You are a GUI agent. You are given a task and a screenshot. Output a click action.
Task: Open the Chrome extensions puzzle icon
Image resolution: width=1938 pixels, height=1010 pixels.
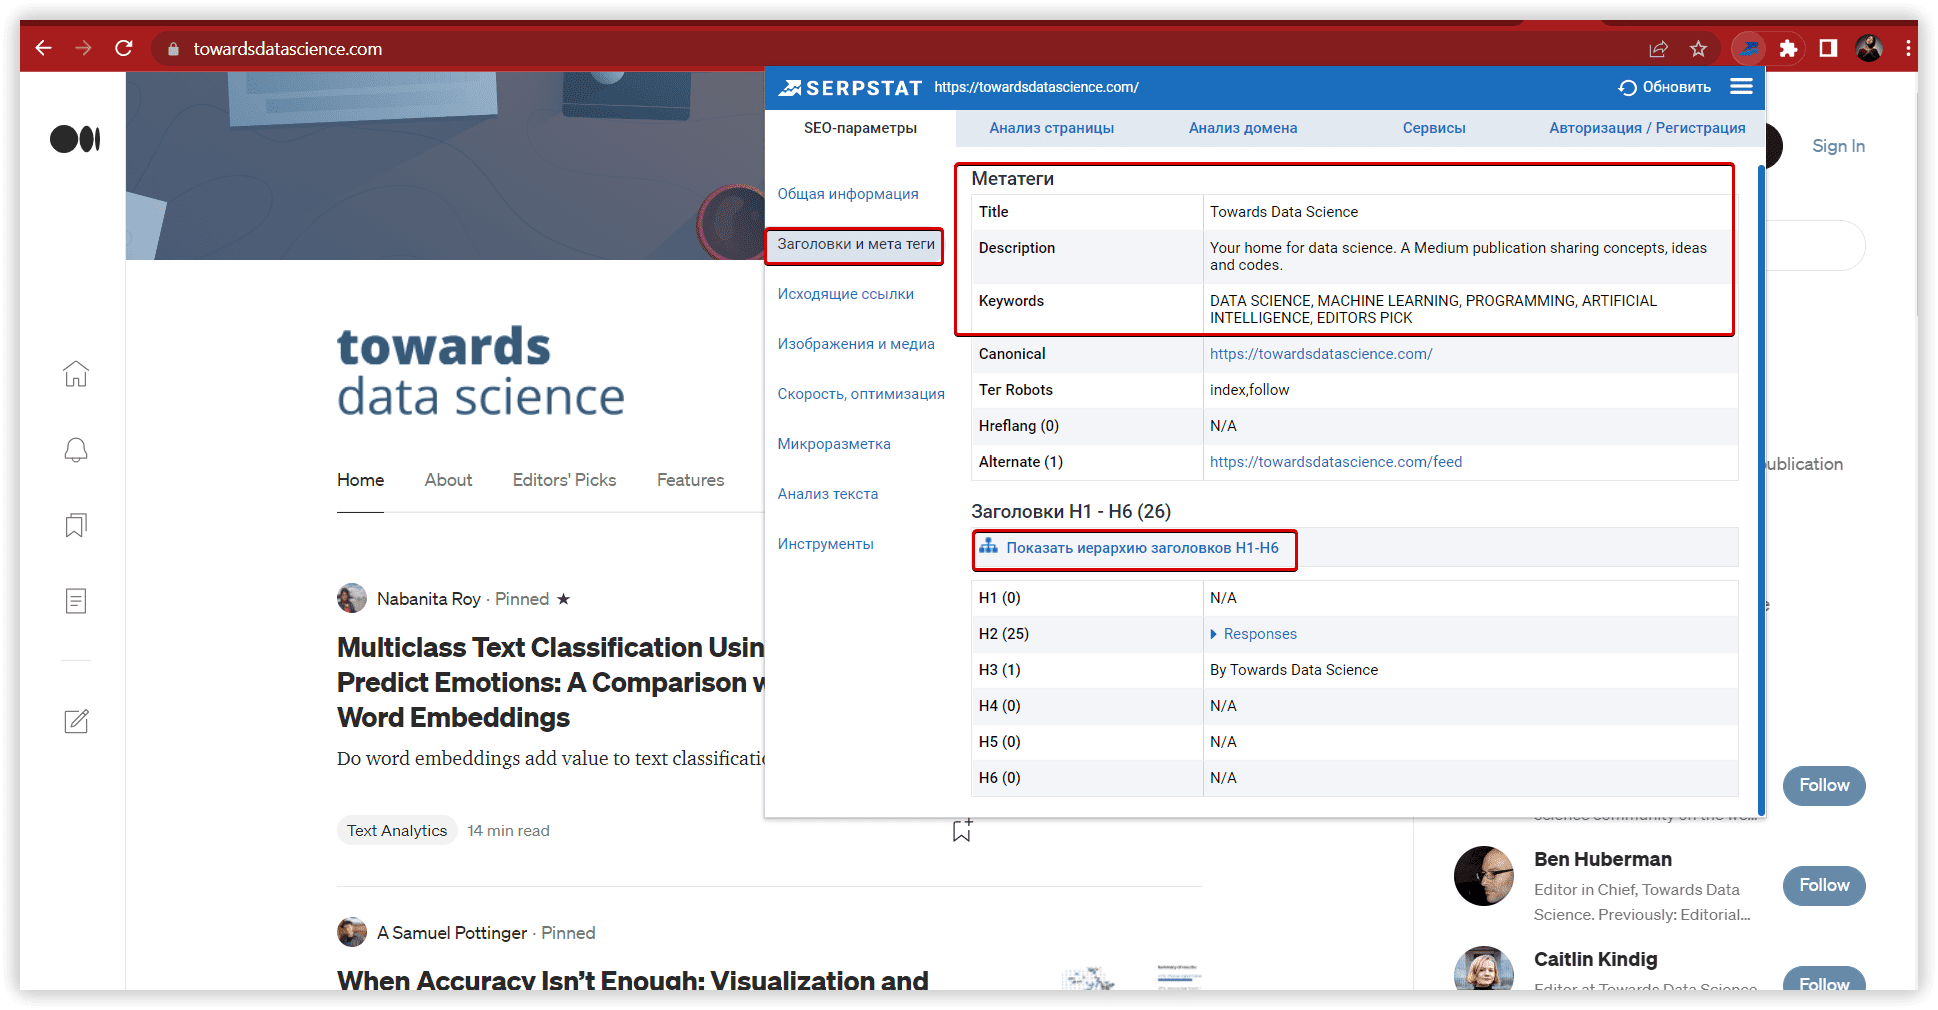pos(1788,48)
